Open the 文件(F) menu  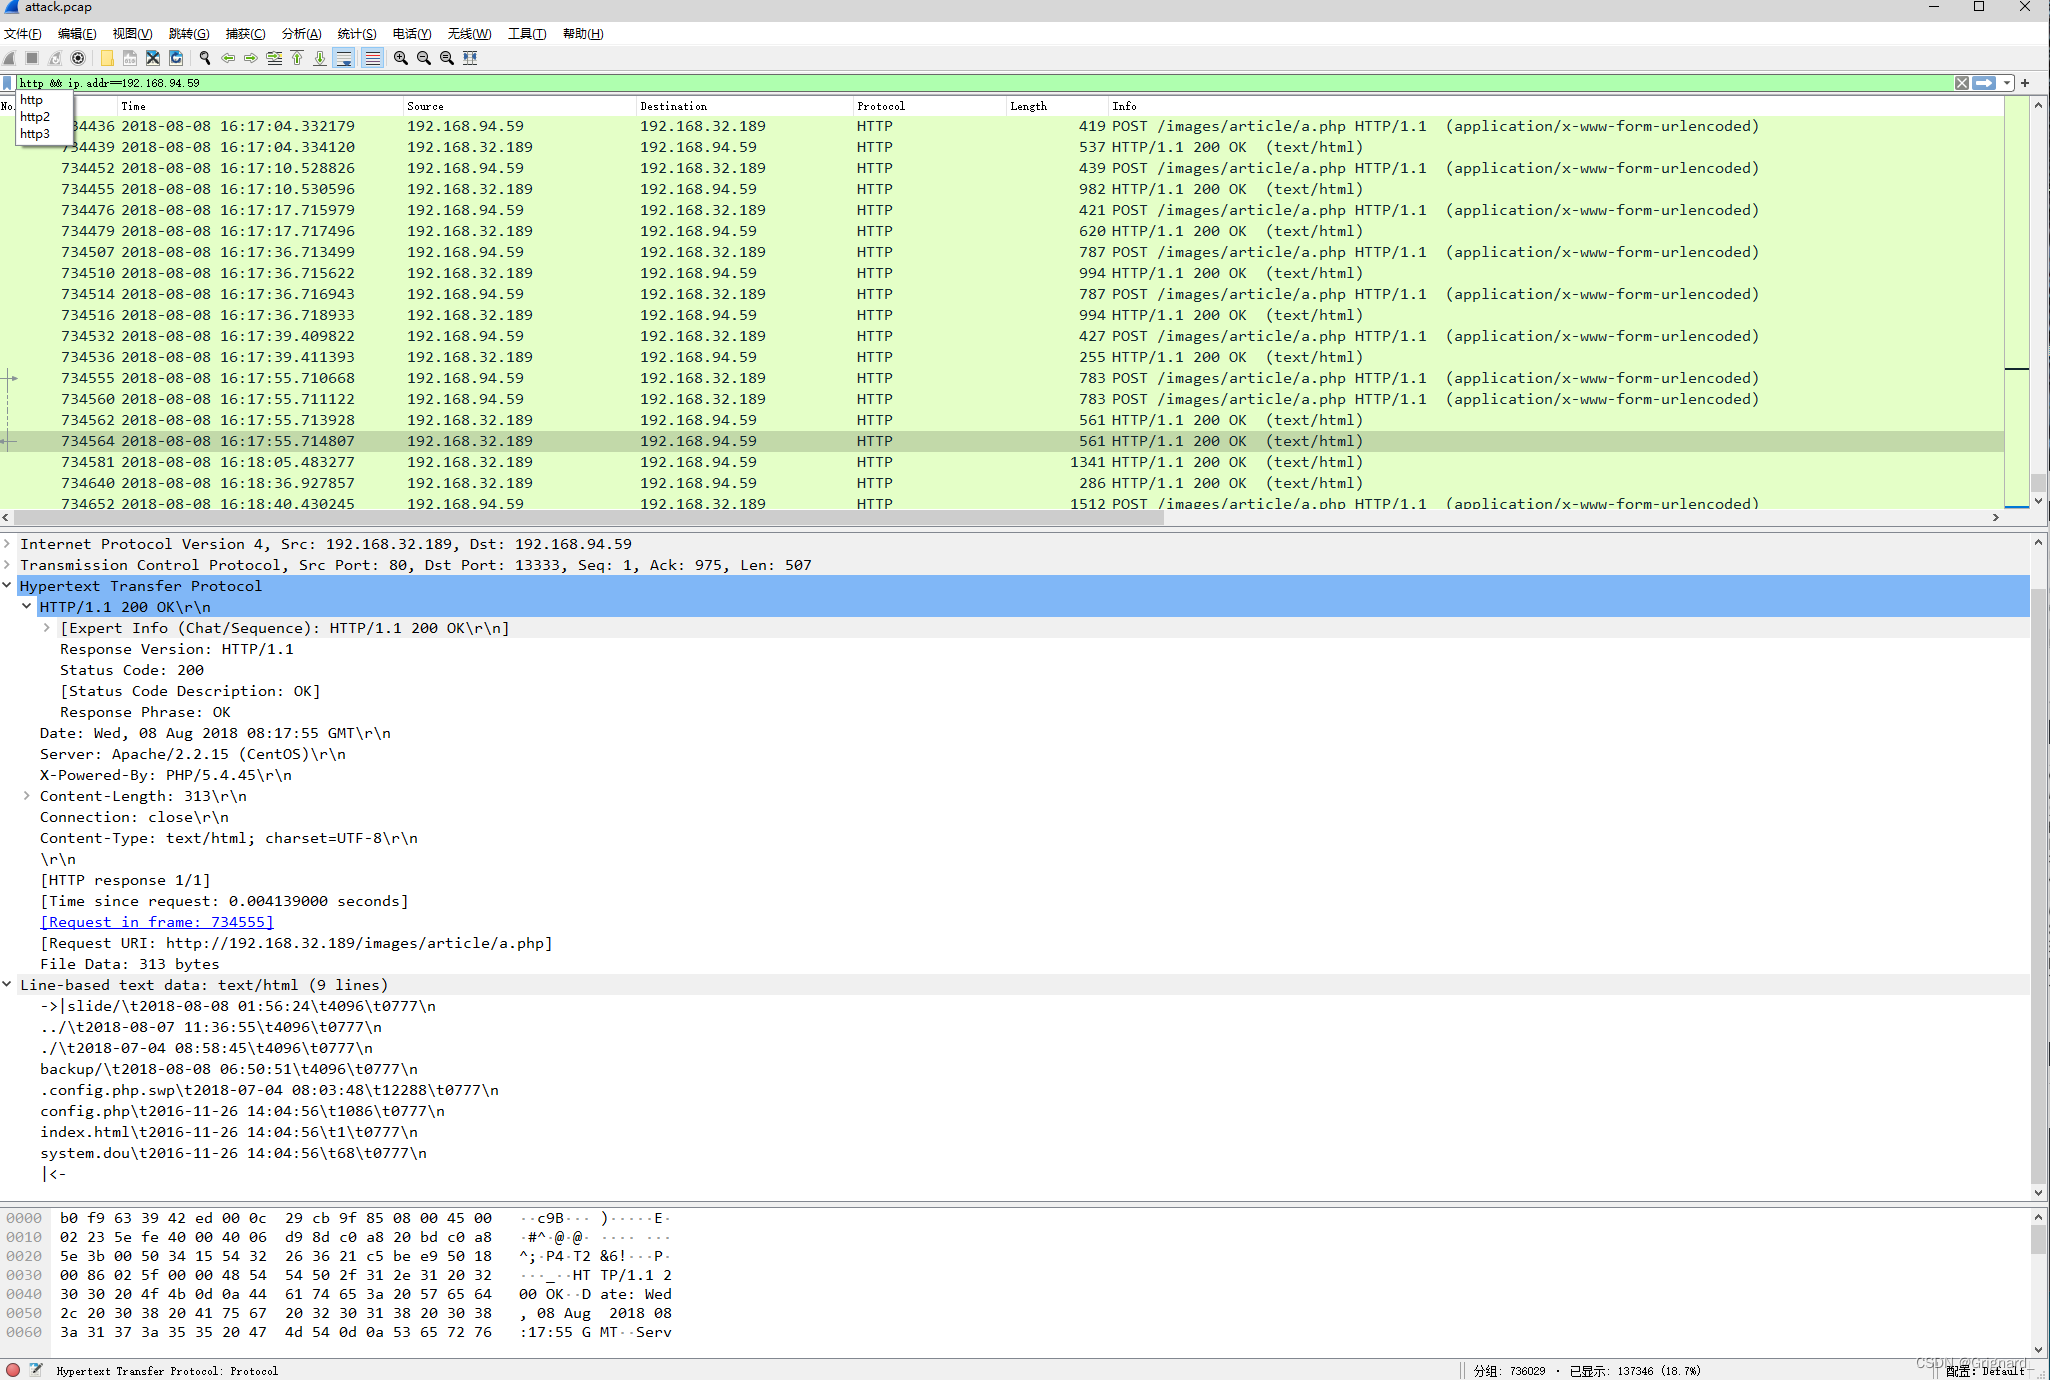[23, 34]
